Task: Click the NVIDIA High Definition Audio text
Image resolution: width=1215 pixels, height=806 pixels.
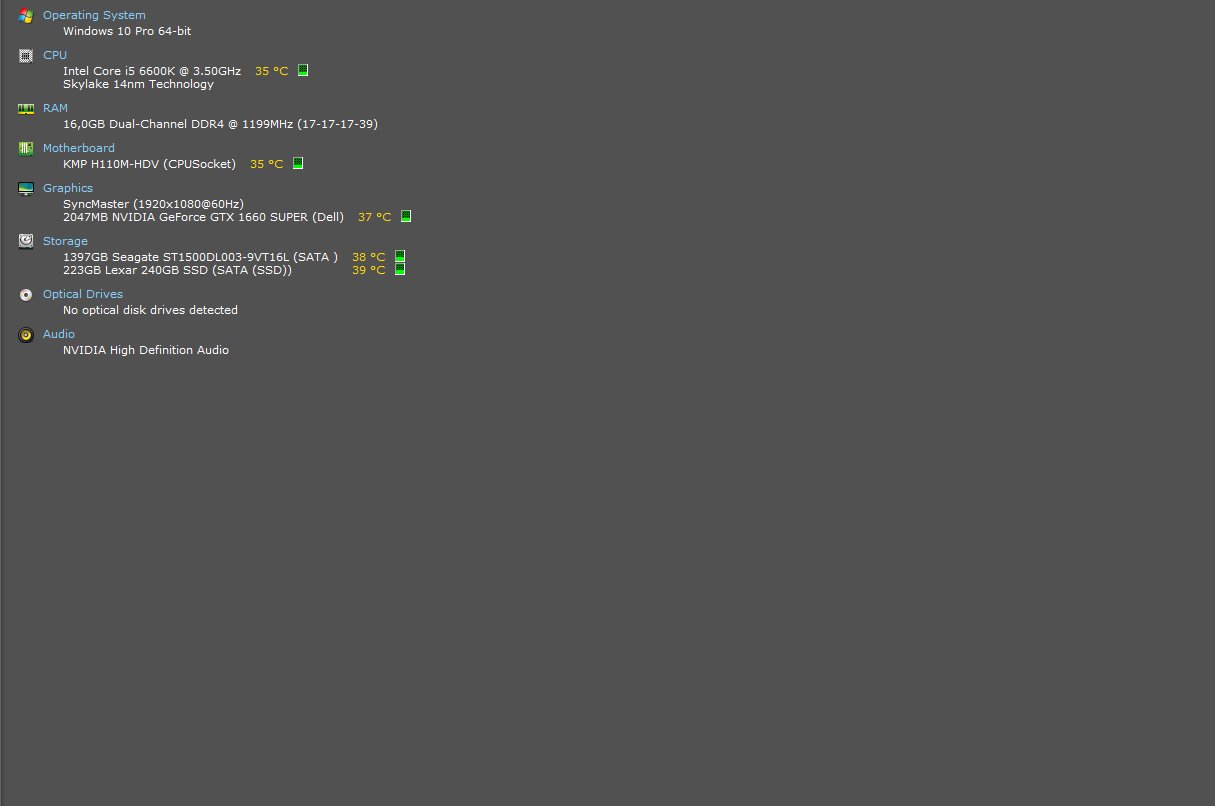Action: tap(146, 350)
